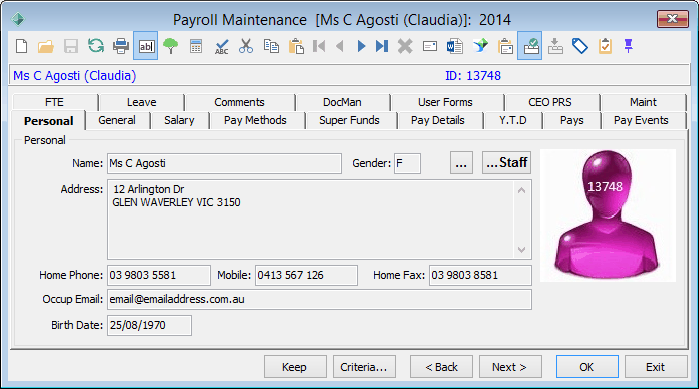Click the clipboard with note icon
The width and height of the screenshot is (699, 389).
tap(506, 46)
